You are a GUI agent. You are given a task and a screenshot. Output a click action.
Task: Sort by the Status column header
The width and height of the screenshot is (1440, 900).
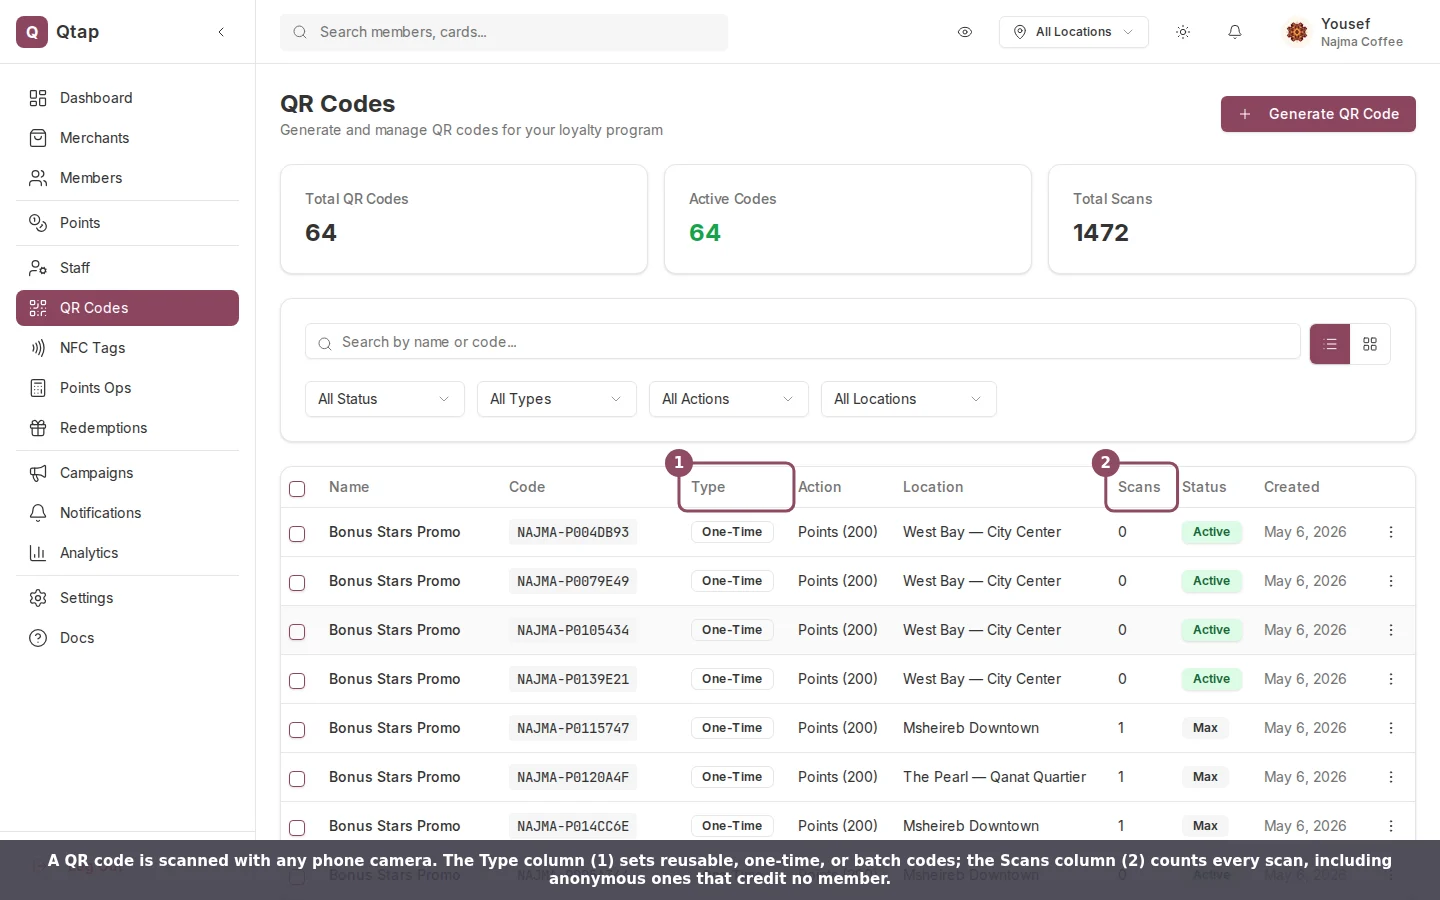coord(1204,487)
